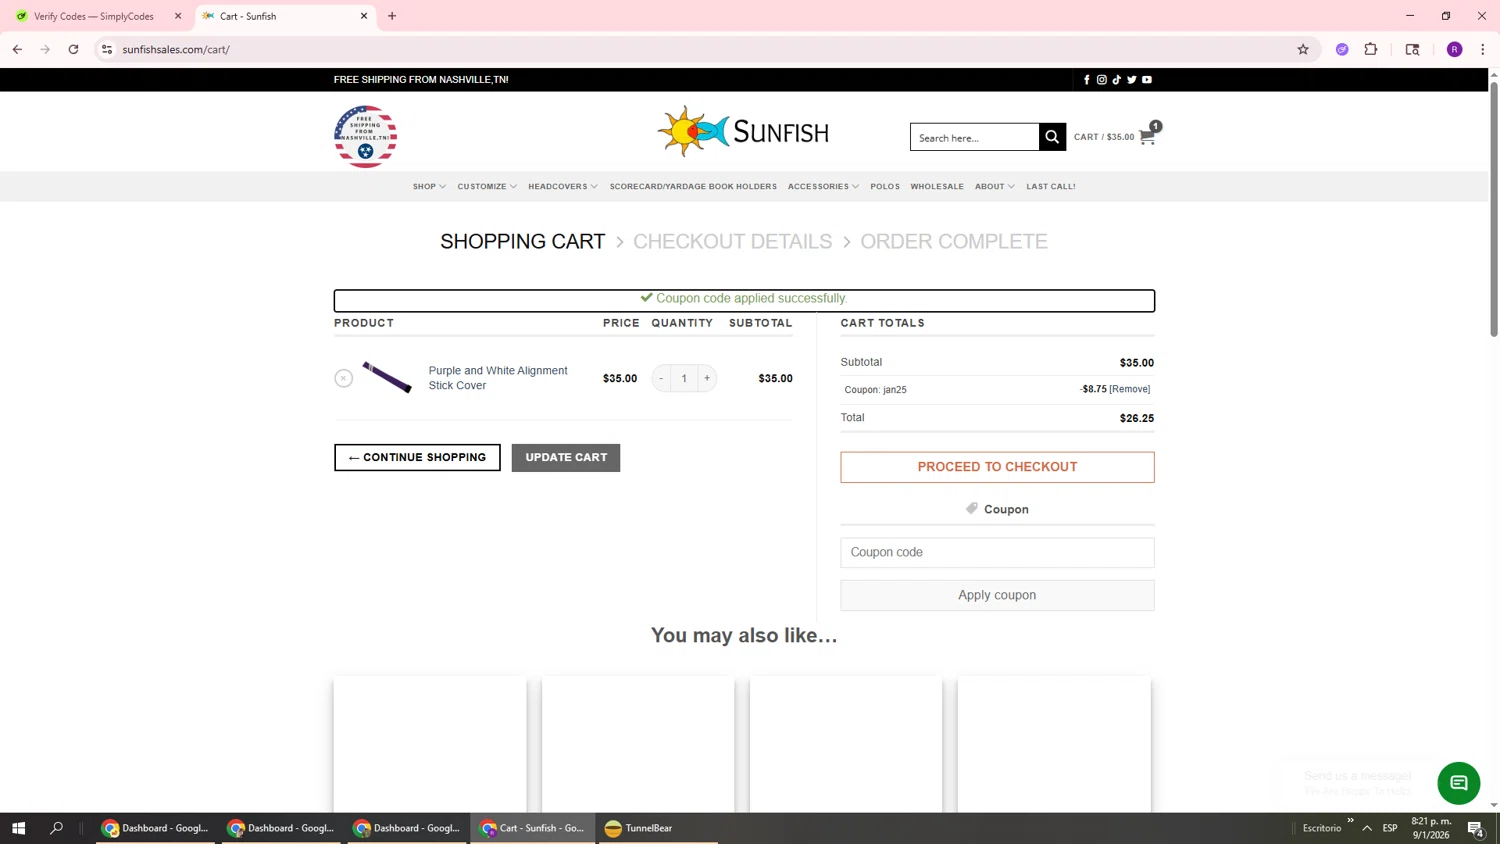Click the Coupon code field

(997, 552)
